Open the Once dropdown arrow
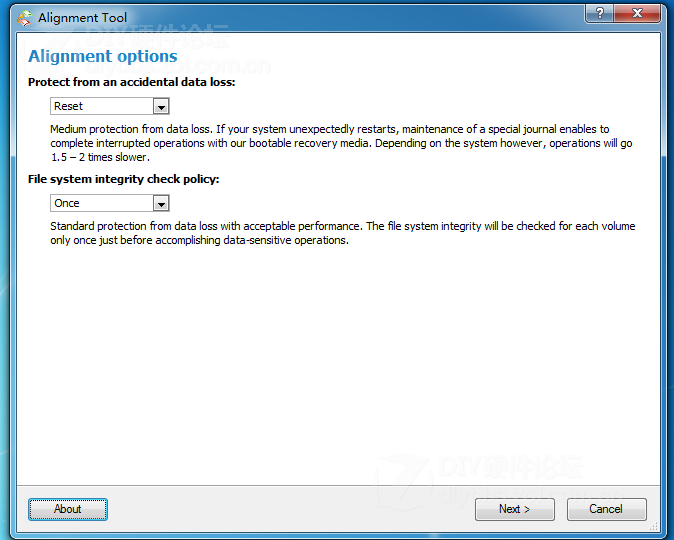Viewport: 674px width, 540px height. tap(161, 203)
